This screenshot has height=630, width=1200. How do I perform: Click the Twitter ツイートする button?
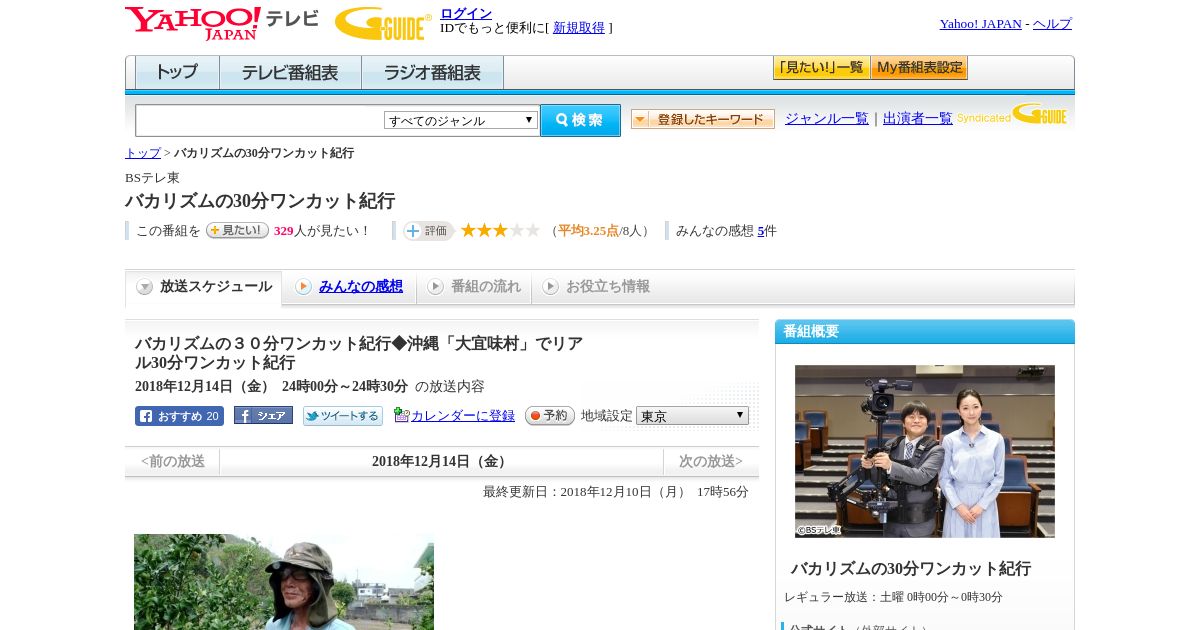point(343,416)
